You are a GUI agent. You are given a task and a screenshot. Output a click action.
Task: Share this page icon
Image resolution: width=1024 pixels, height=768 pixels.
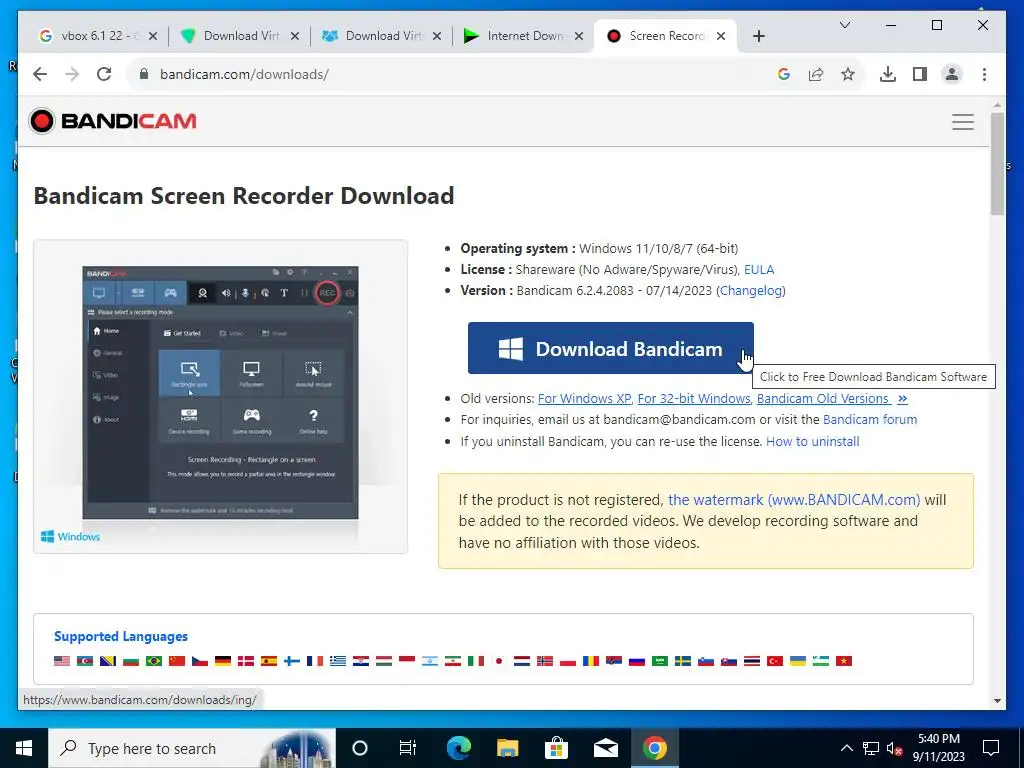[816, 74]
